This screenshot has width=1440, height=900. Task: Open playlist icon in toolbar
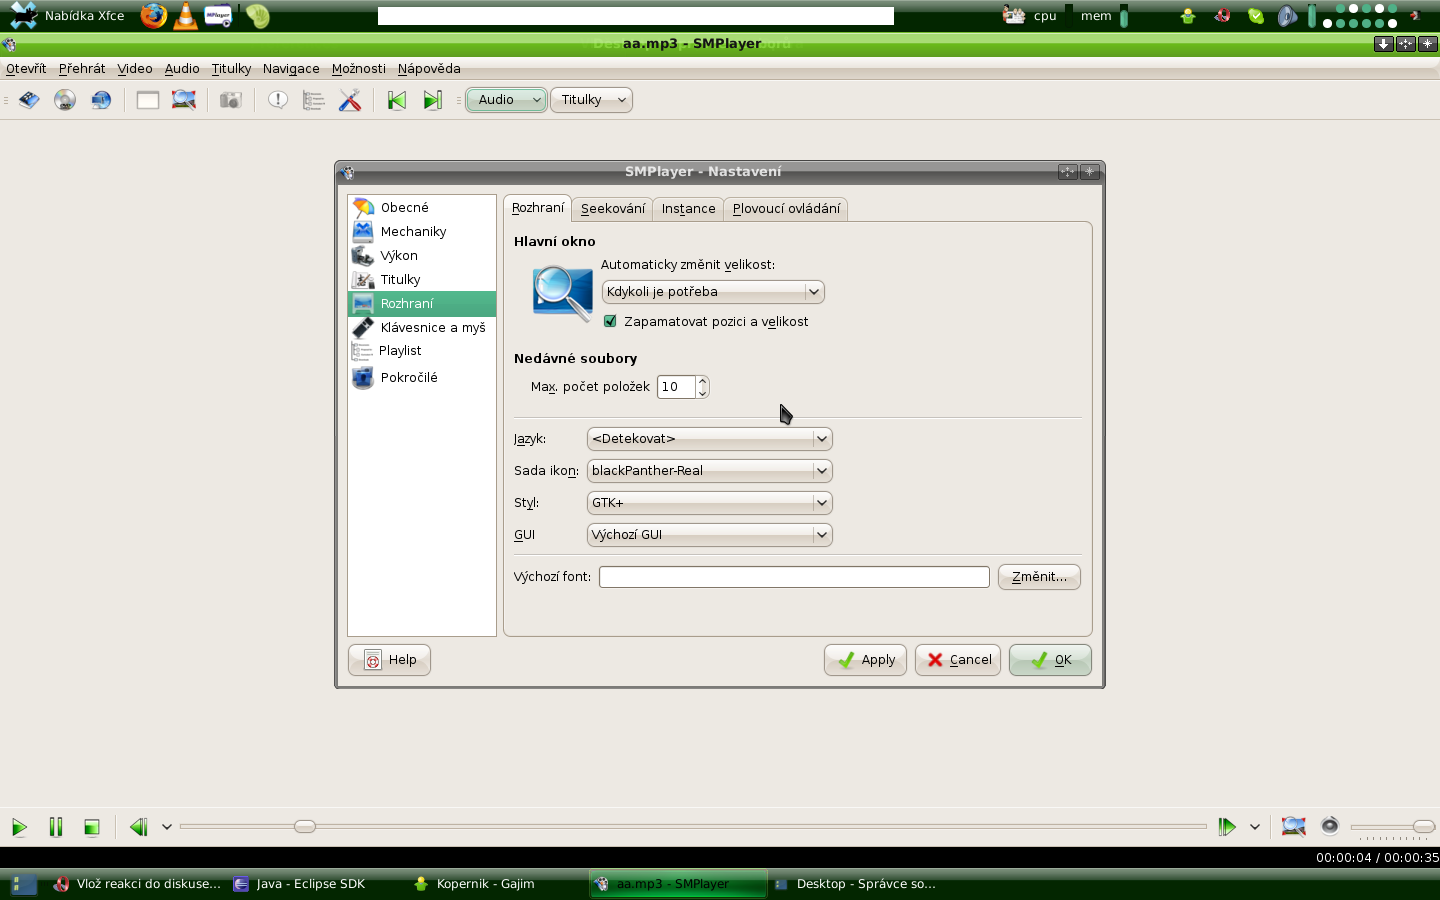coord(314,100)
